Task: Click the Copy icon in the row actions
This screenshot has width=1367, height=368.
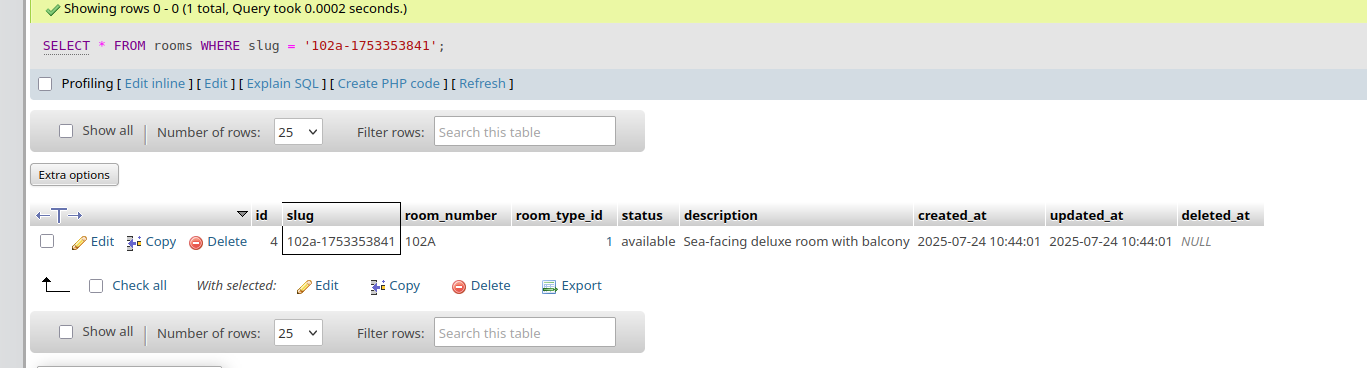Action: [x=134, y=242]
